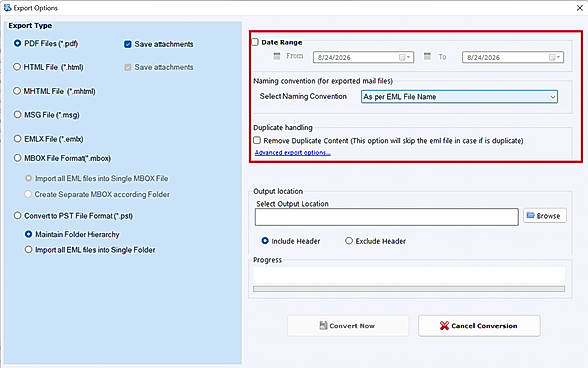The width and height of the screenshot is (588, 368).
Task: Select Include Header radio button
Action: pos(265,241)
